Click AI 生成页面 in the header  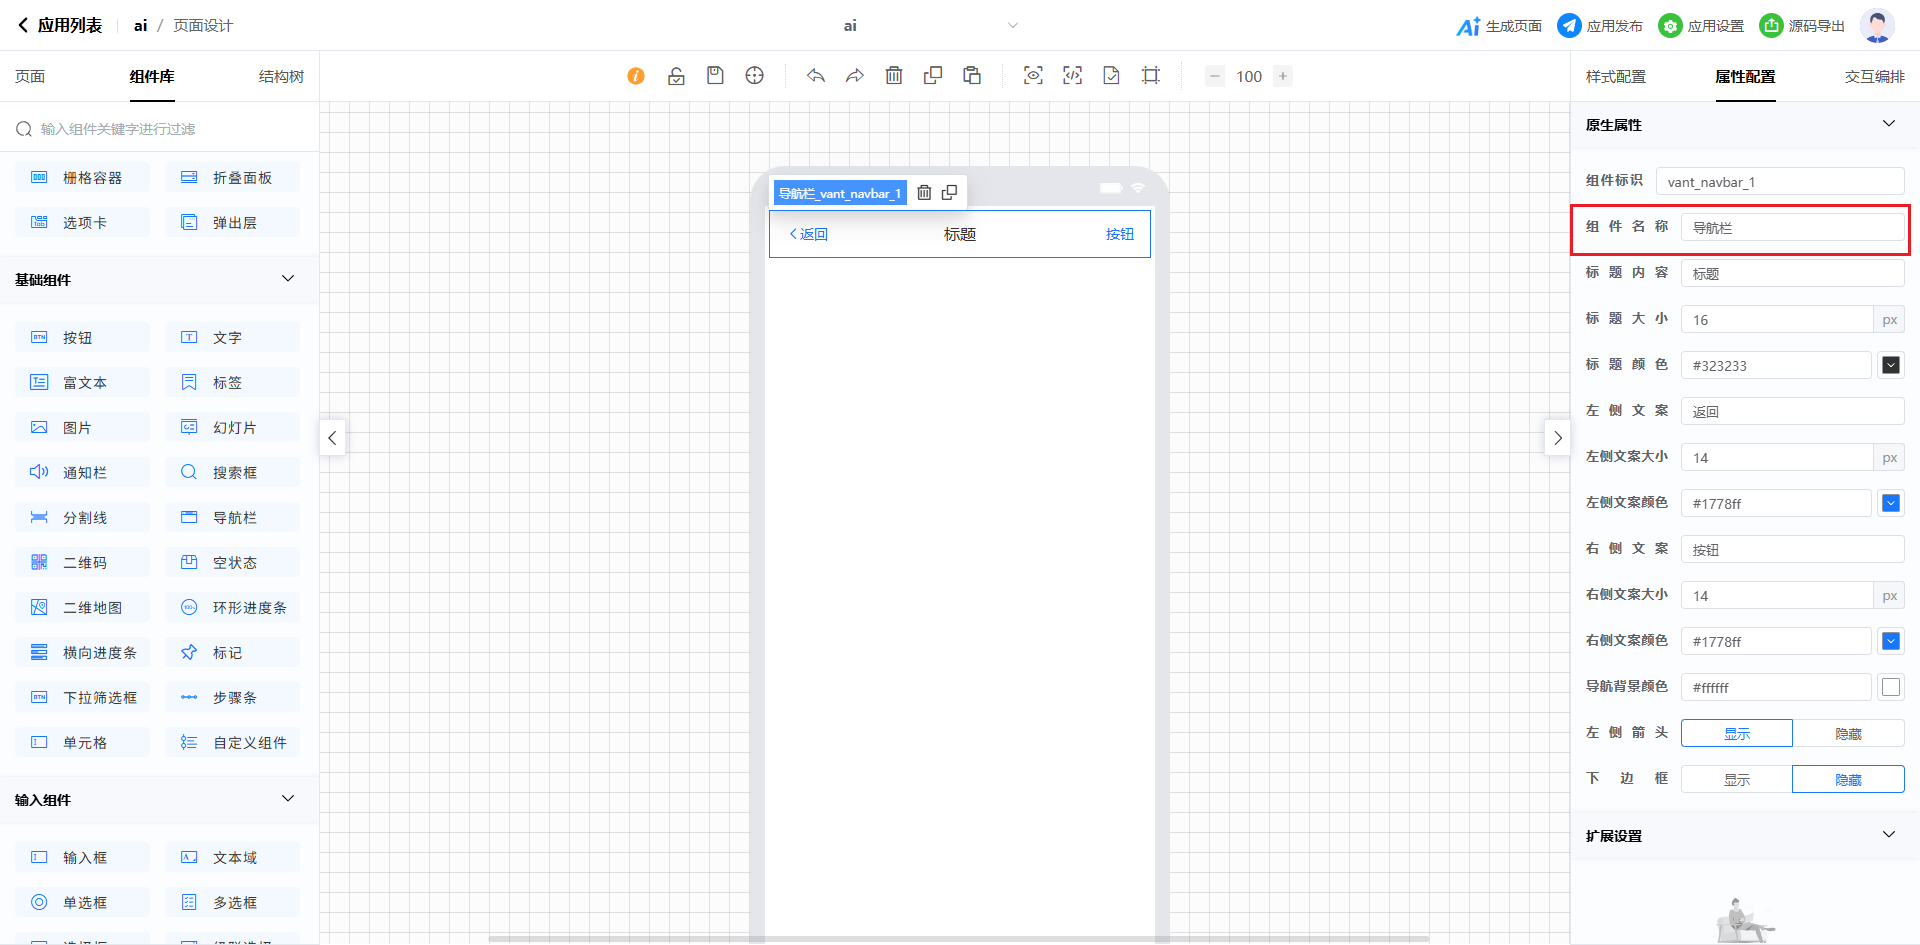click(x=1499, y=26)
